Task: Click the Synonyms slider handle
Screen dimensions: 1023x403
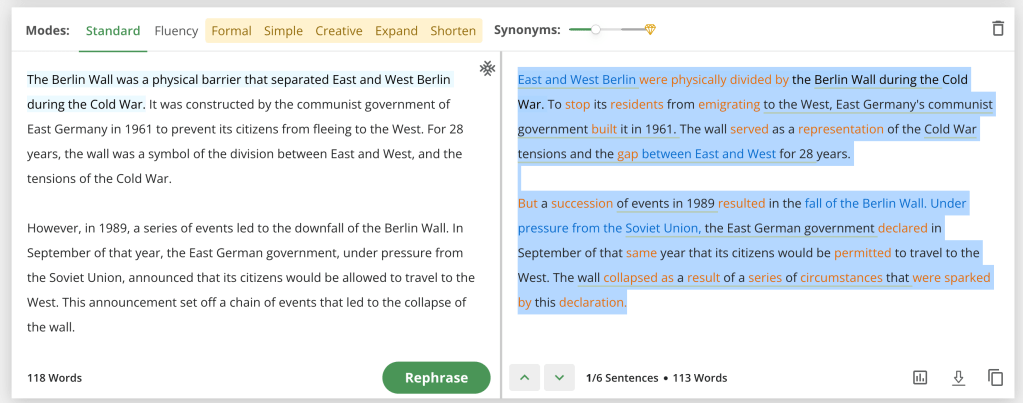Action: (596, 29)
